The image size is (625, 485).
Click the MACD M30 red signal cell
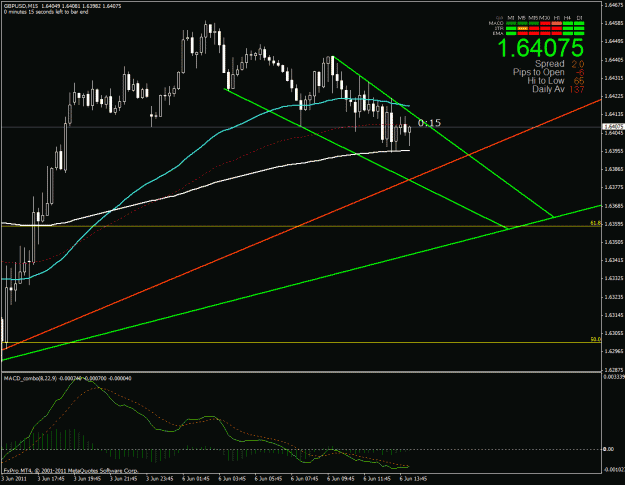[x=545, y=23]
